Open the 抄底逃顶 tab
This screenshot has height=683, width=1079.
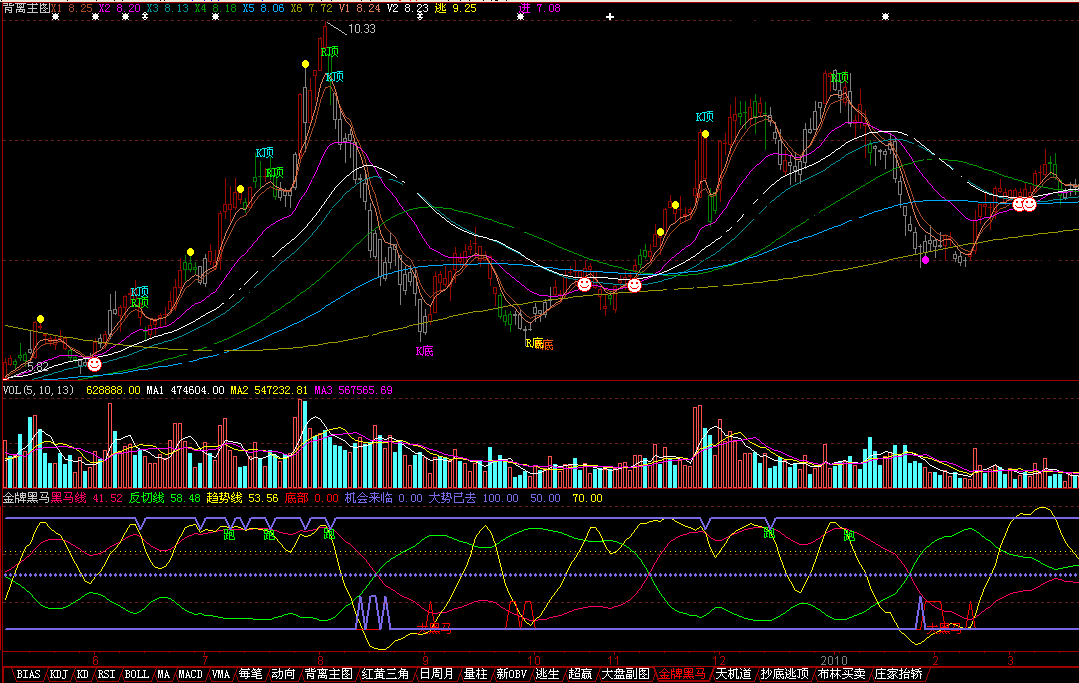point(784,675)
